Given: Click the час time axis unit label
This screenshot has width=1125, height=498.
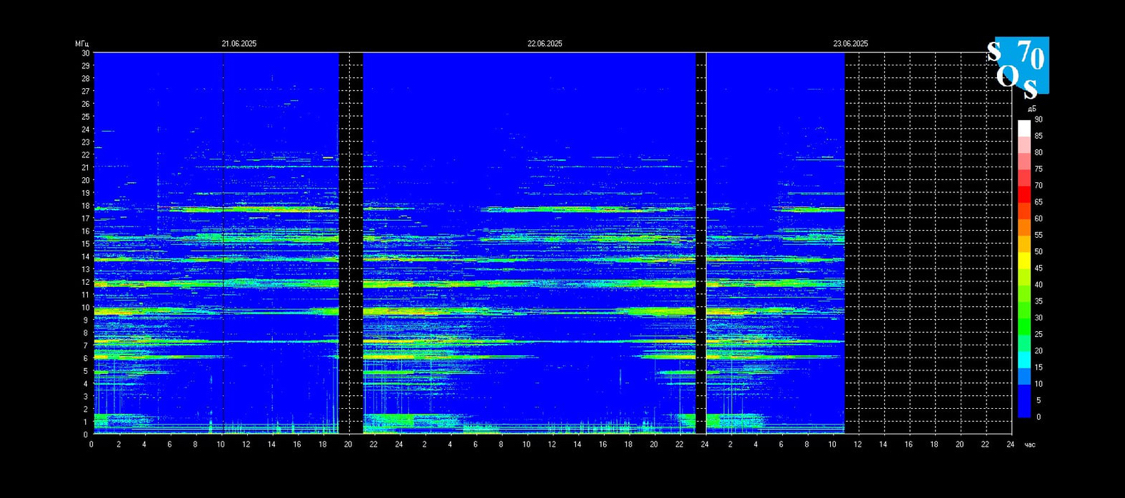Looking at the screenshot, I should 1029,445.
